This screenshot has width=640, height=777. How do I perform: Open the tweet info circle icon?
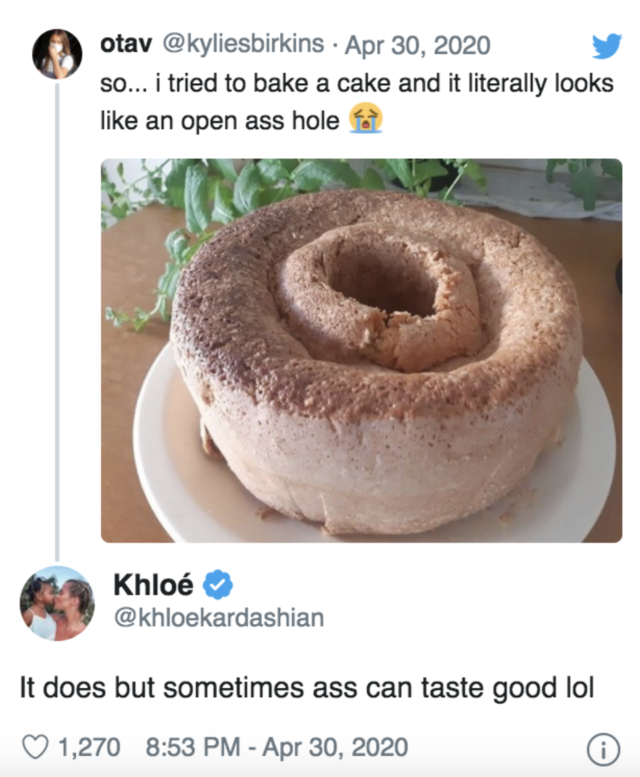click(x=603, y=747)
